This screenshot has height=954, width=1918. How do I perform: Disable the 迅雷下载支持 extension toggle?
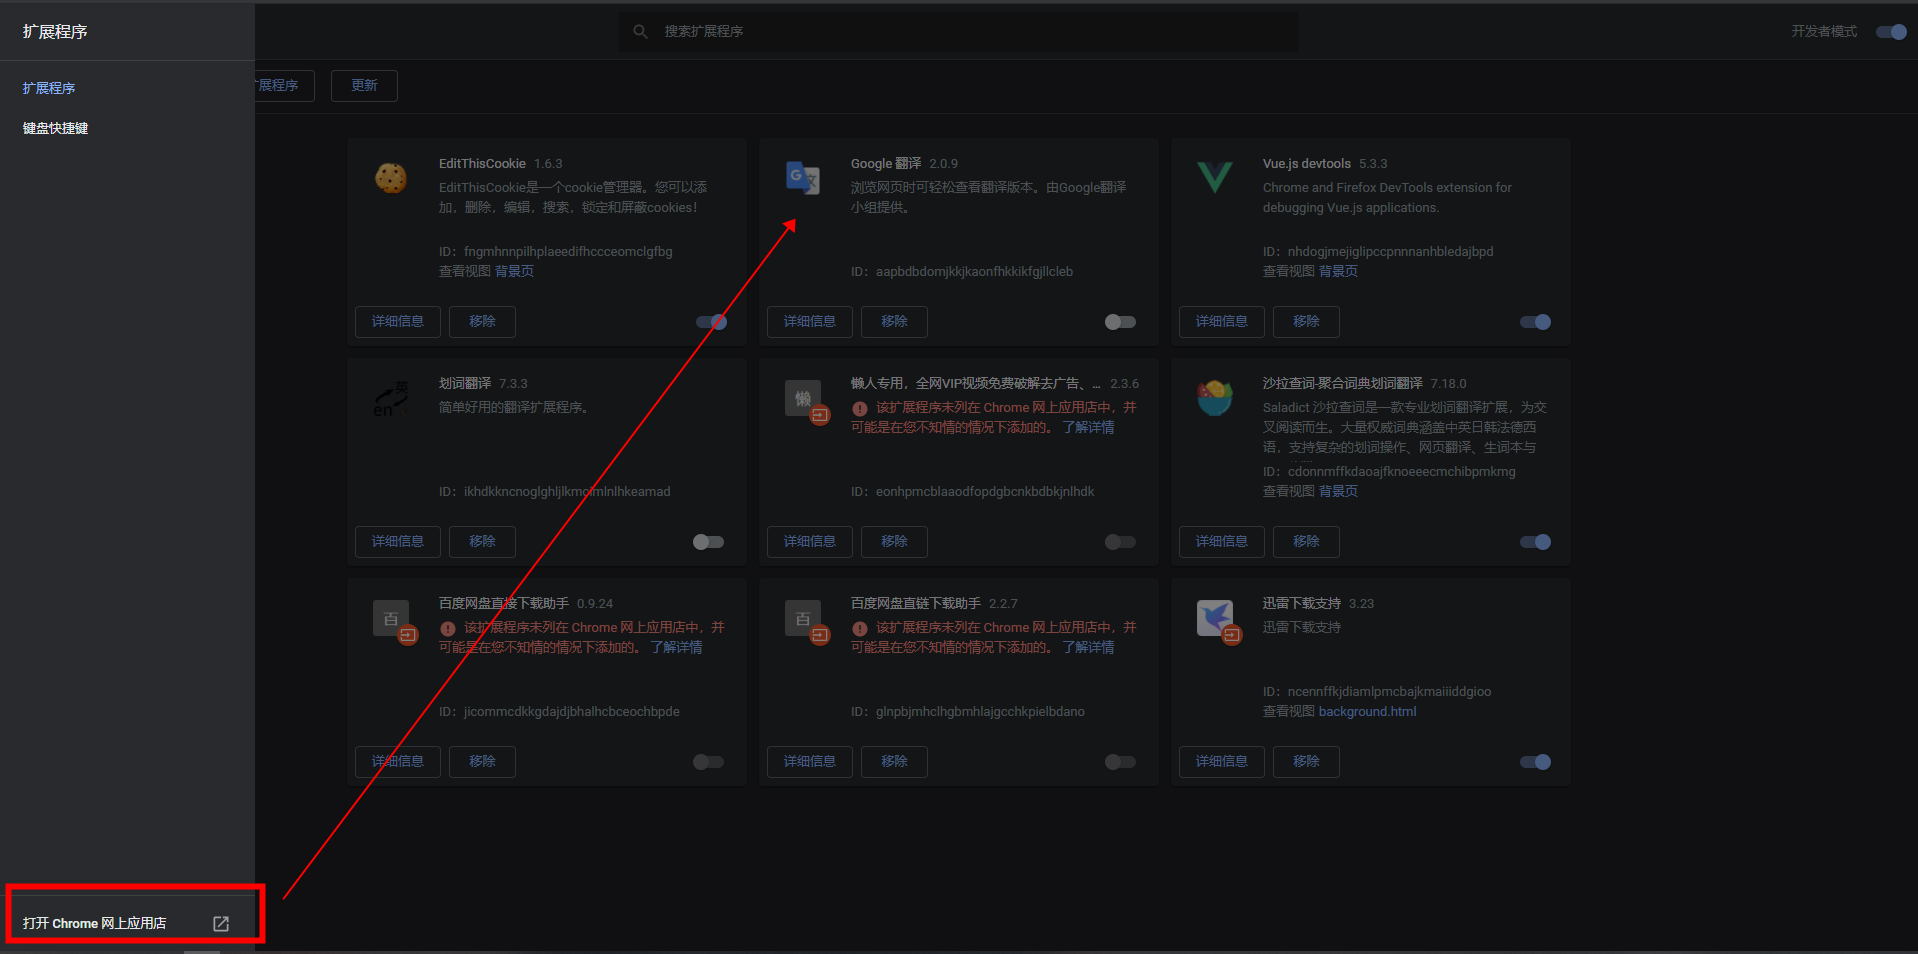pos(1535,761)
